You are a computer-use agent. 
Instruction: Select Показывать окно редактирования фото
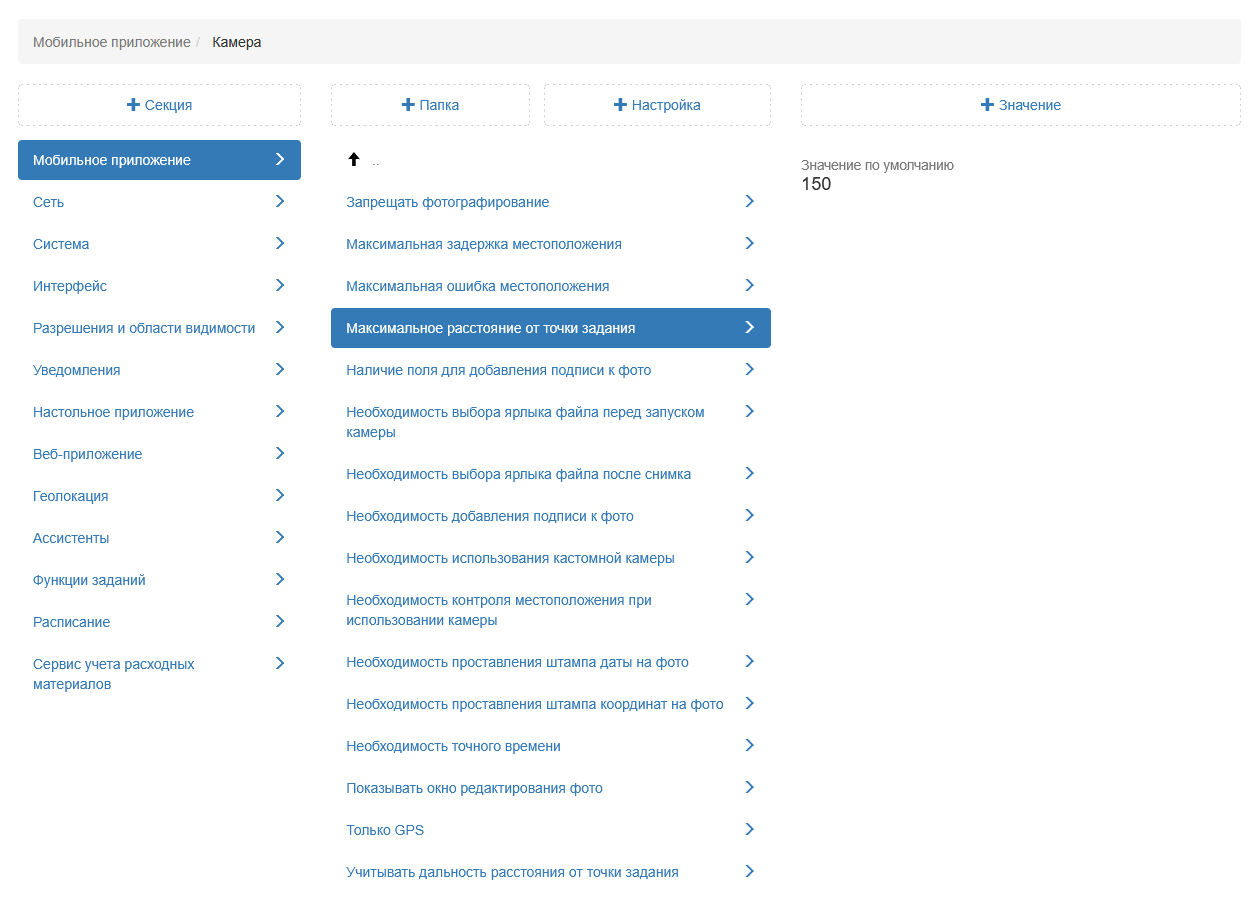click(x=474, y=788)
